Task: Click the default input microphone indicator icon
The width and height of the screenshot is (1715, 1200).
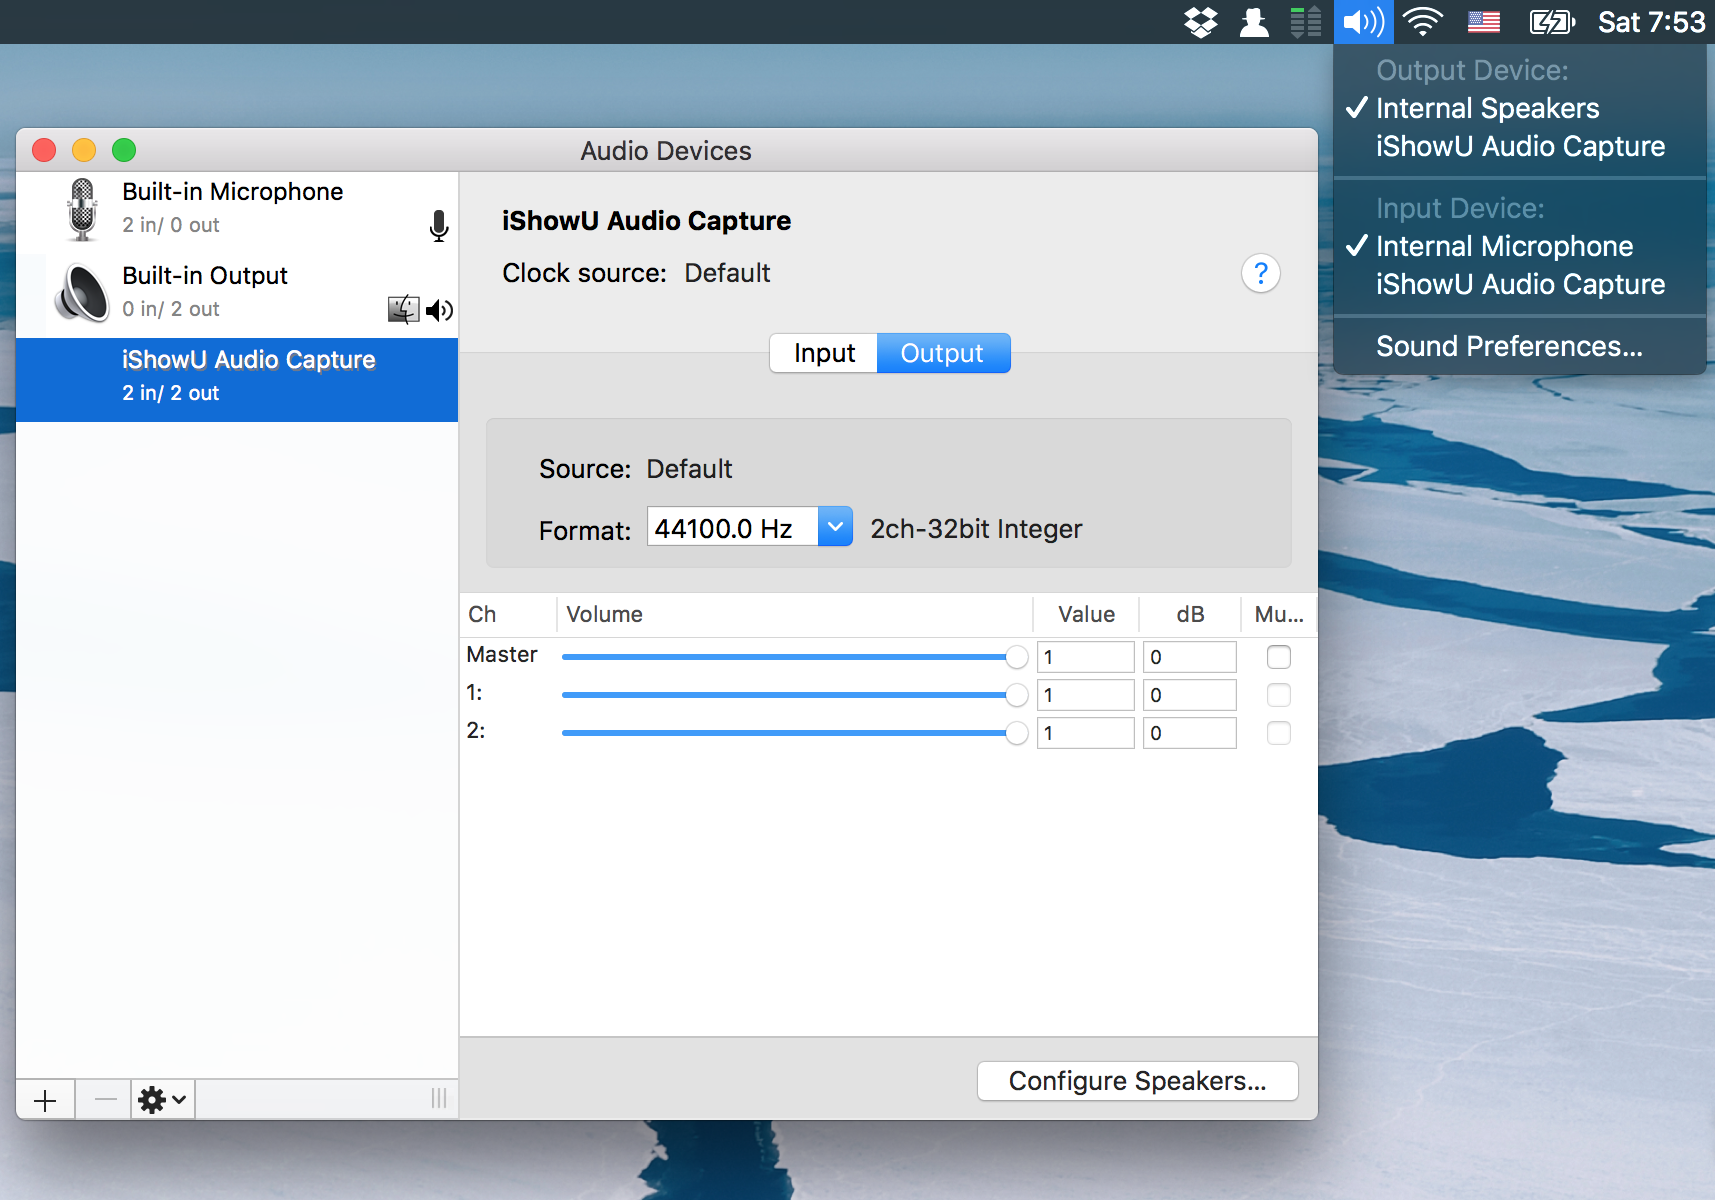Action: tap(439, 226)
